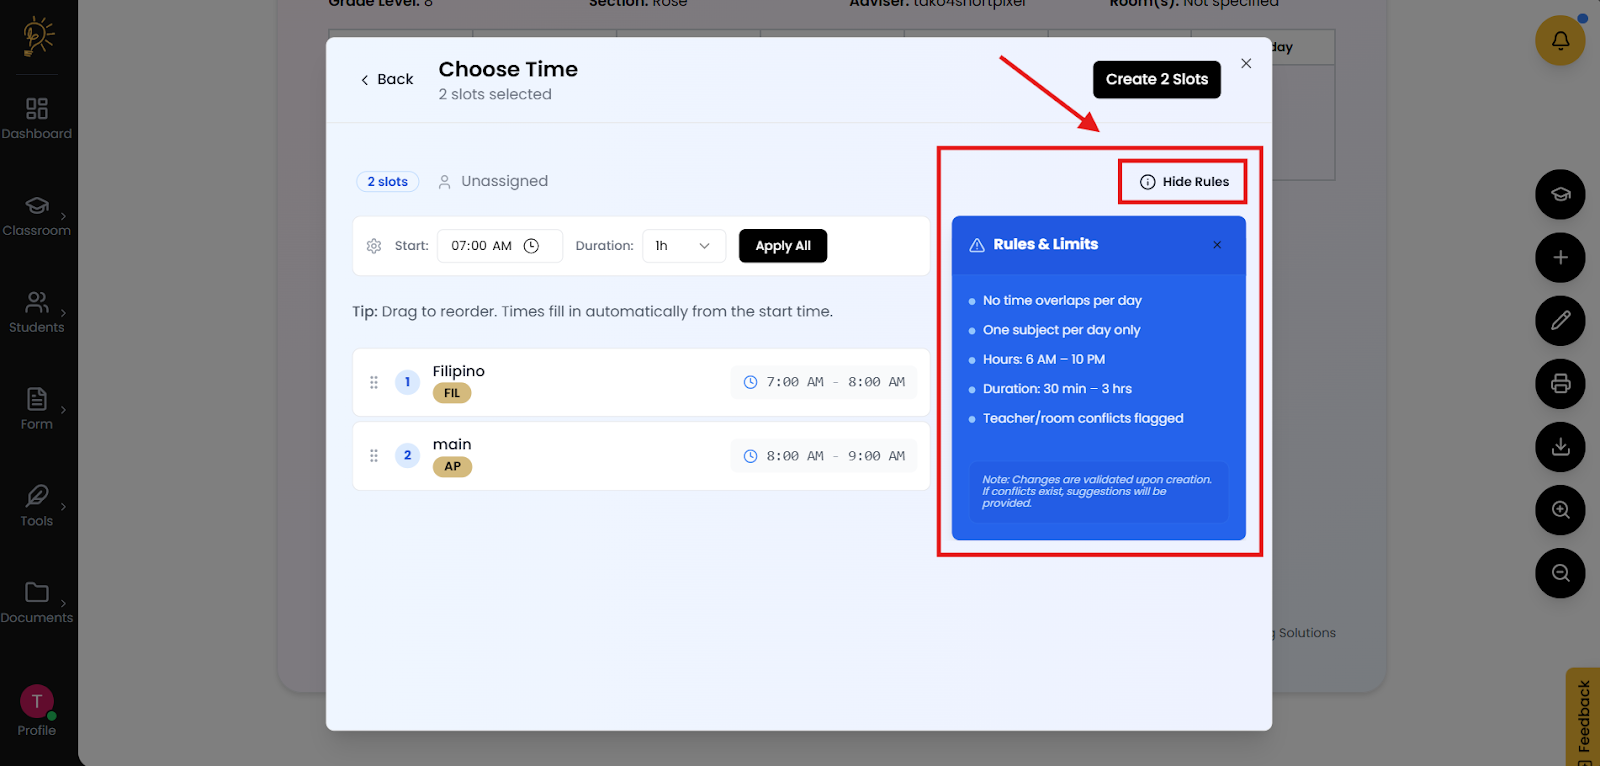Toggle Hide Rules panel button
The image size is (1600, 766).
[1184, 182]
